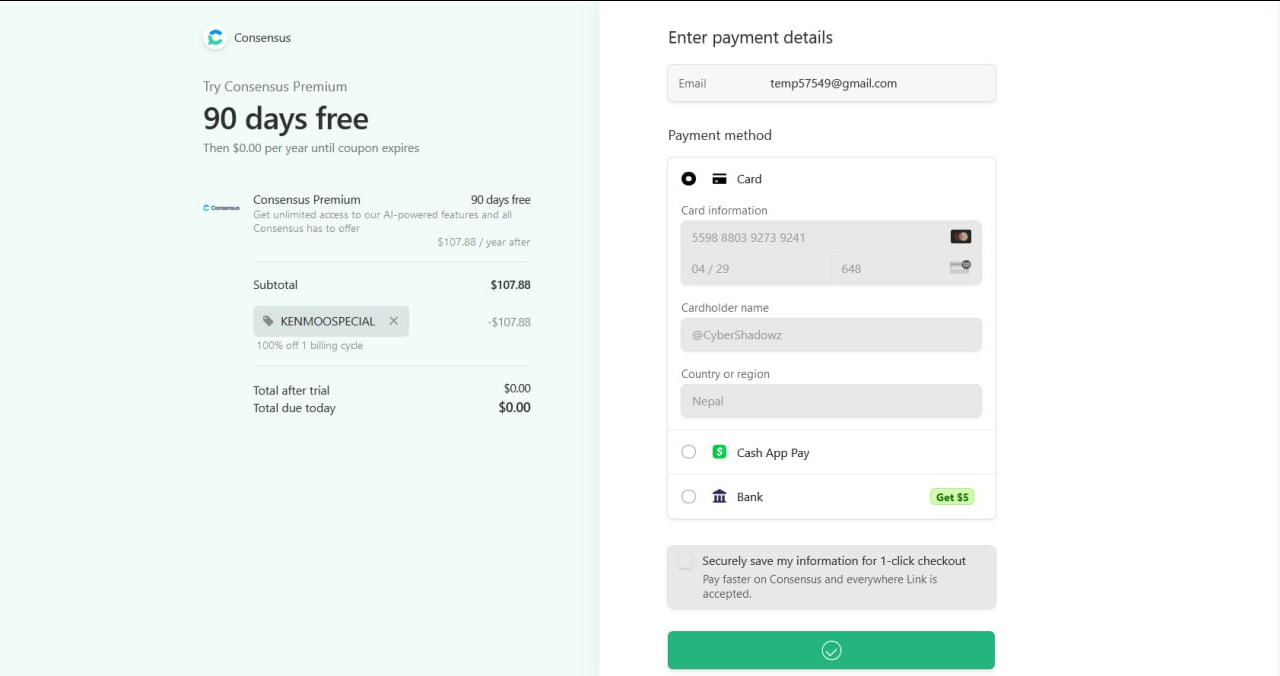
Task: Click the coupon tag icon
Action: [x=268, y=321]
